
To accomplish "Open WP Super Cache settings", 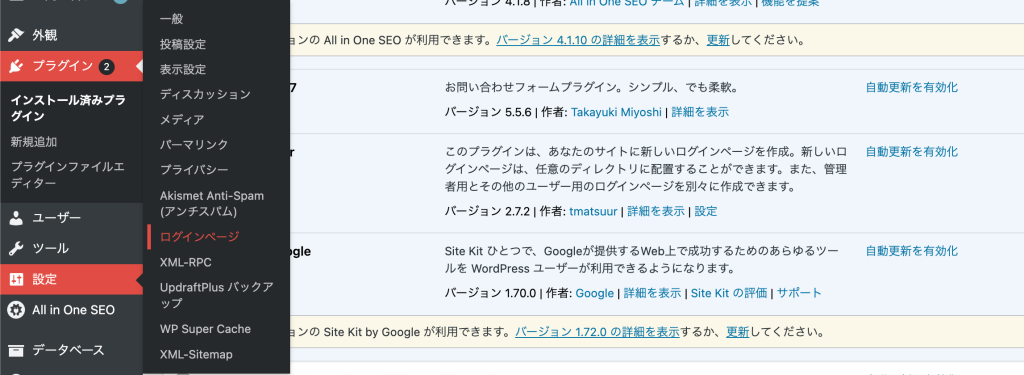I will (205, 329).
